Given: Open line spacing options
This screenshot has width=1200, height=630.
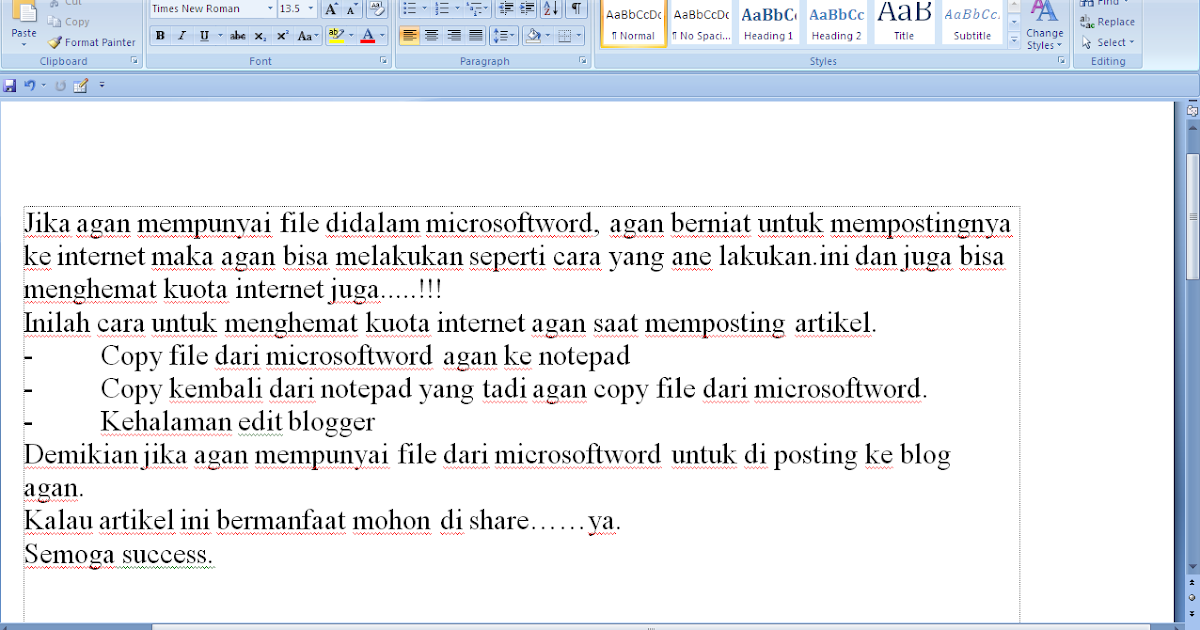Looking at the screenshot, I should [x=504, y=35].
